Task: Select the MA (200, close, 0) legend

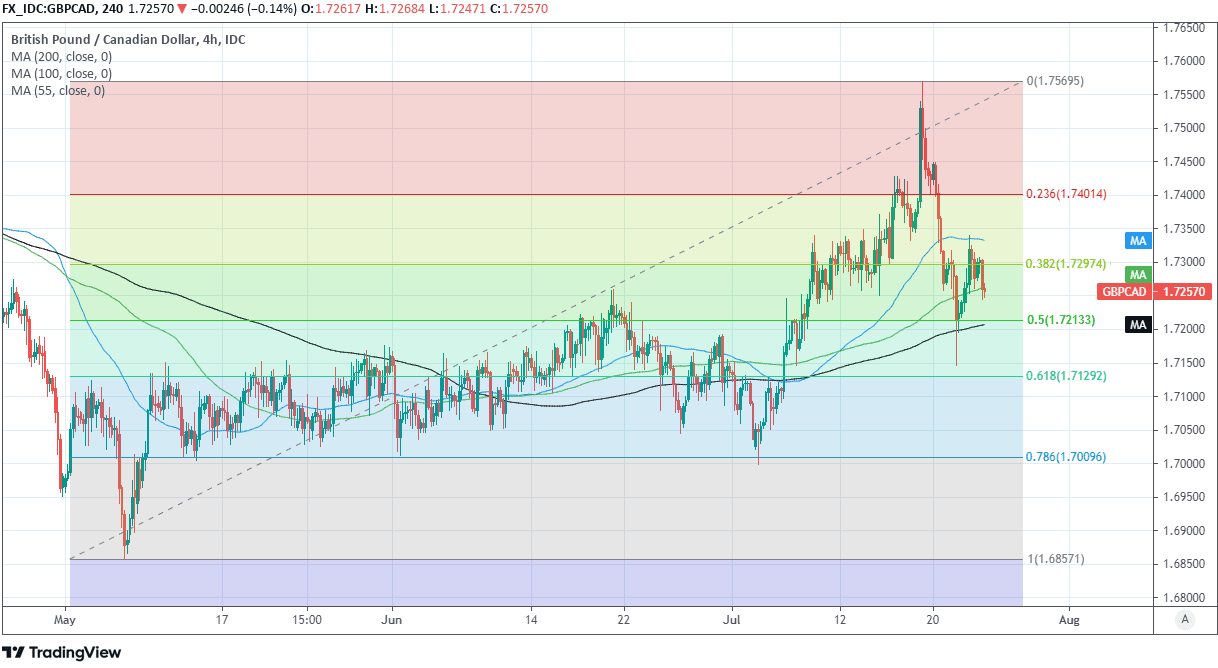Action: click(x=61, y=56)
